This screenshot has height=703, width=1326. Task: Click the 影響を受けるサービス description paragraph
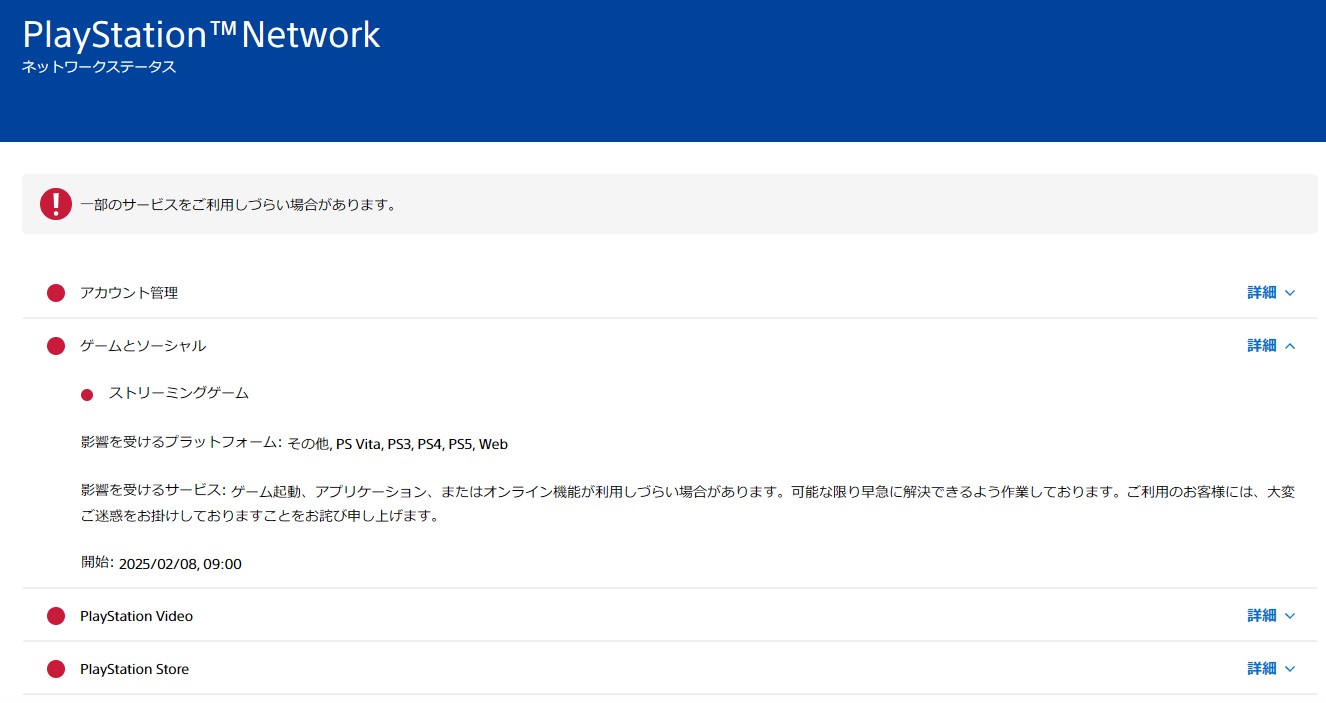(x=688, y=504)
